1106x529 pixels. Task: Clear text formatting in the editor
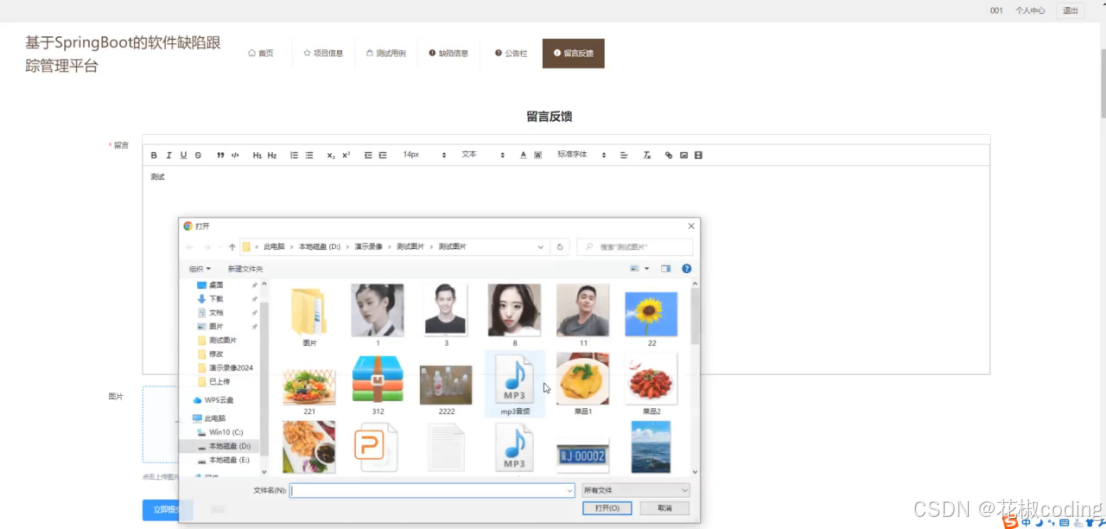point(646,155)
